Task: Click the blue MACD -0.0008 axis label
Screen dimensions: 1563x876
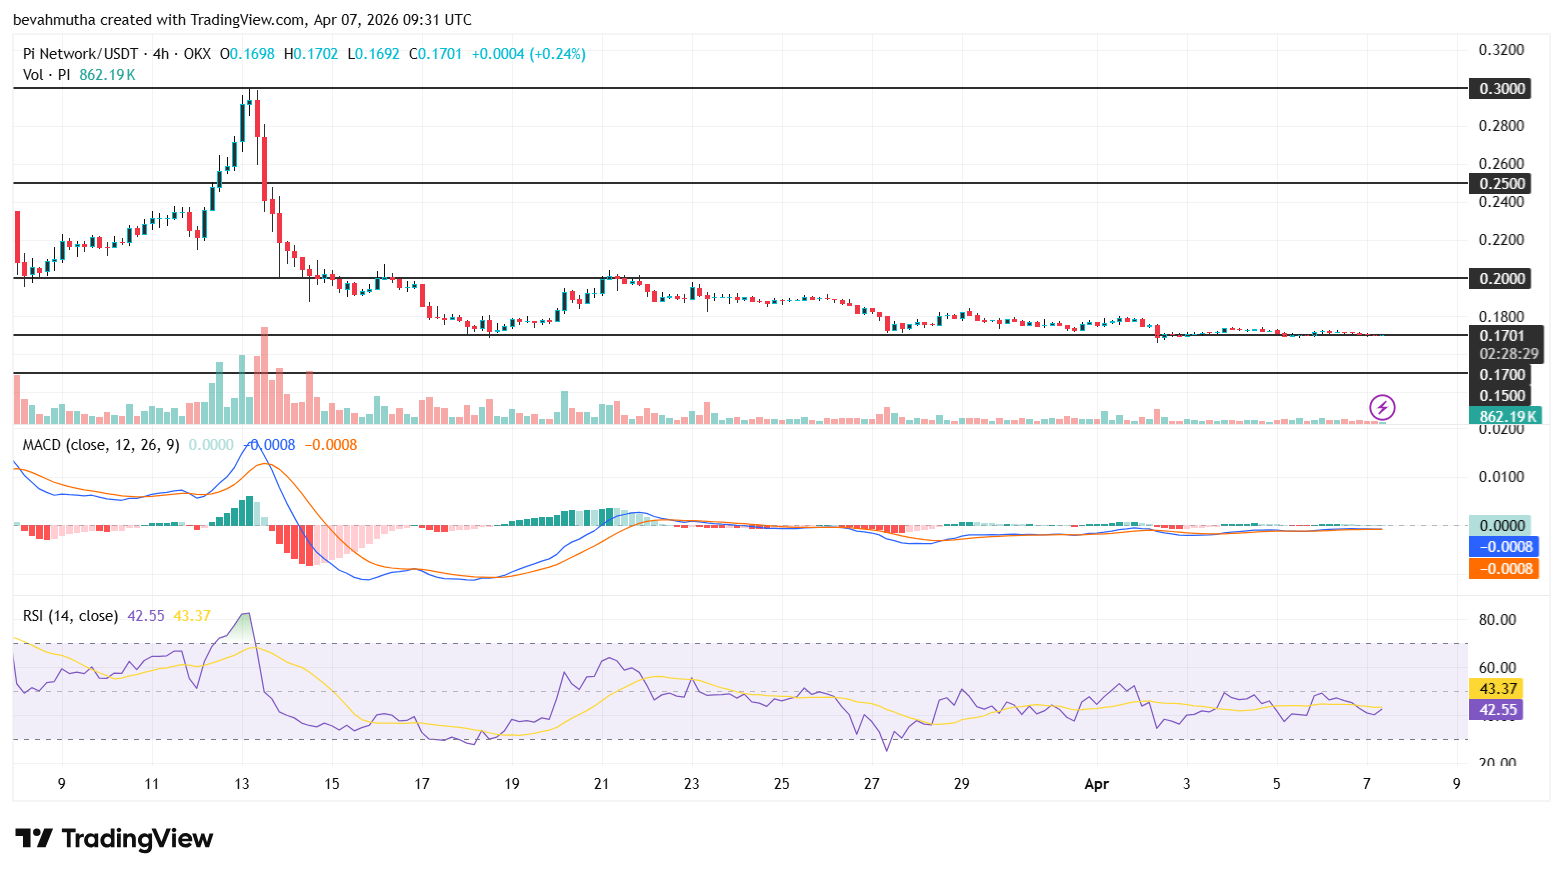Action: tap(1504, 547)
